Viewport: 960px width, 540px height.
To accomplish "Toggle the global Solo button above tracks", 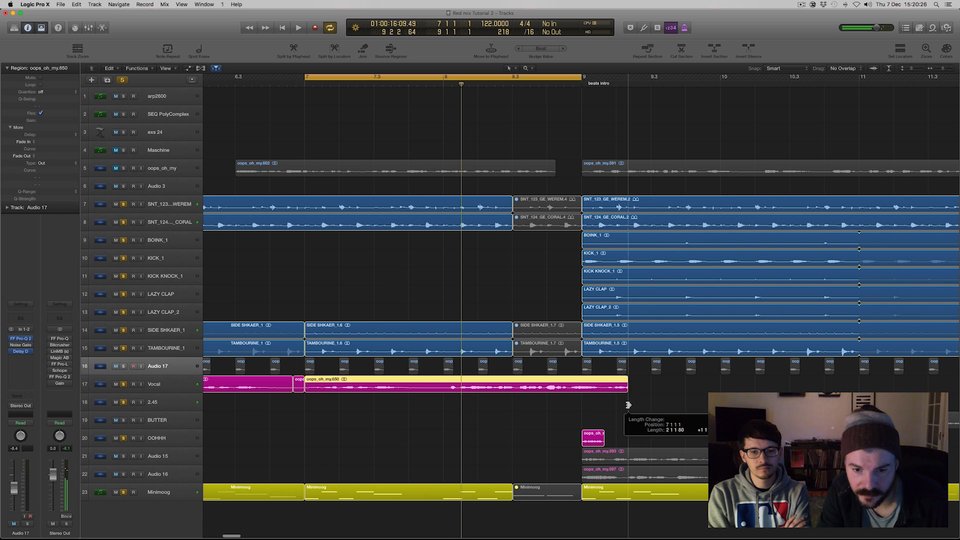I will pos(122,80).
